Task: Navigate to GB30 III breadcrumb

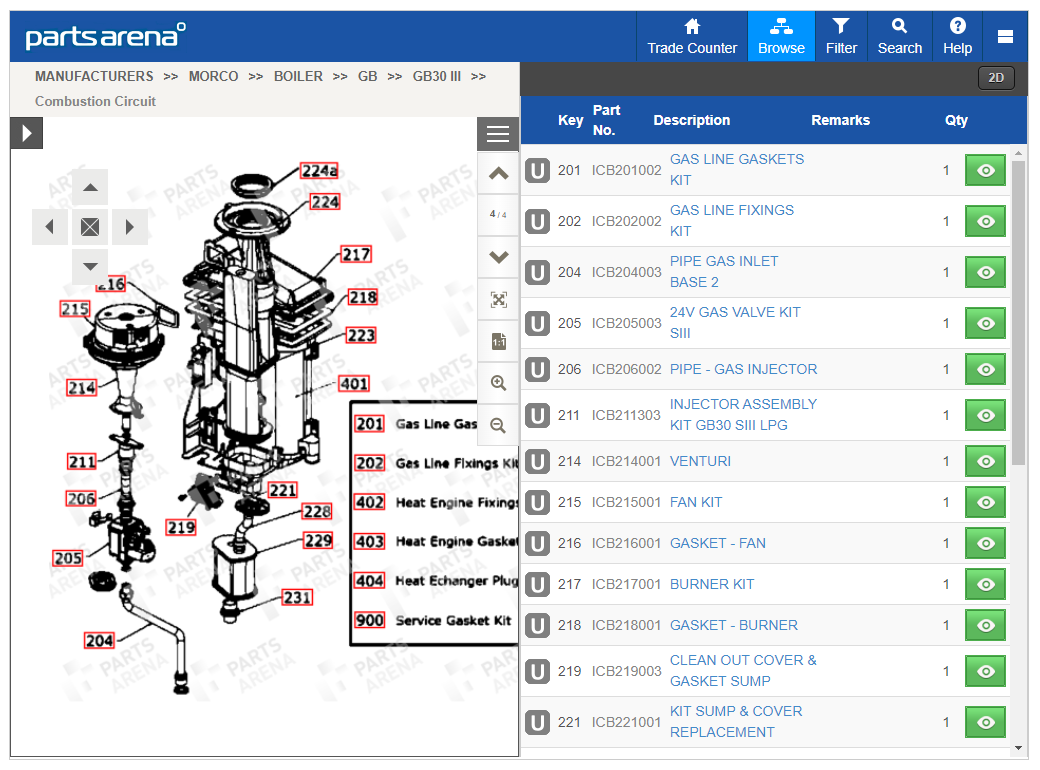Action: coord(436,76)
